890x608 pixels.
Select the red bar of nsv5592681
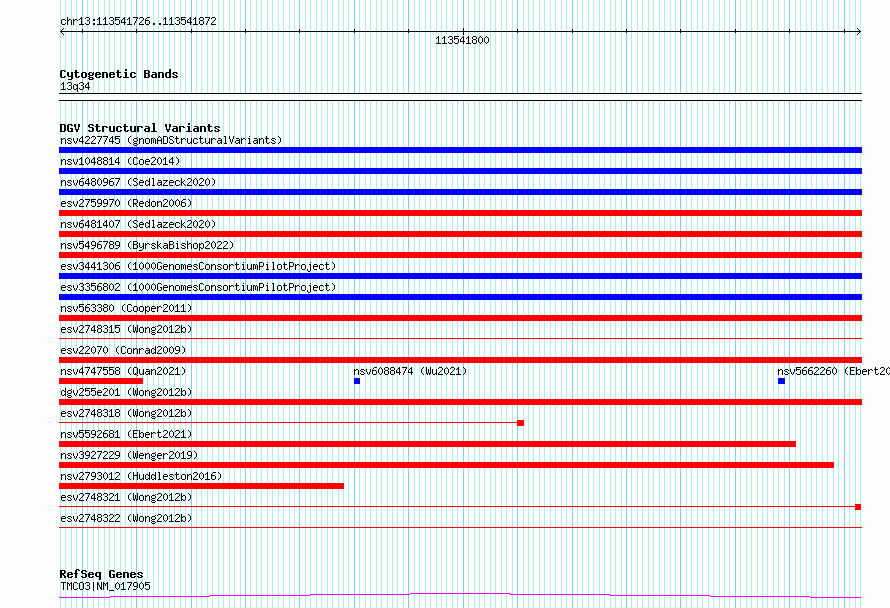(427, 444)
